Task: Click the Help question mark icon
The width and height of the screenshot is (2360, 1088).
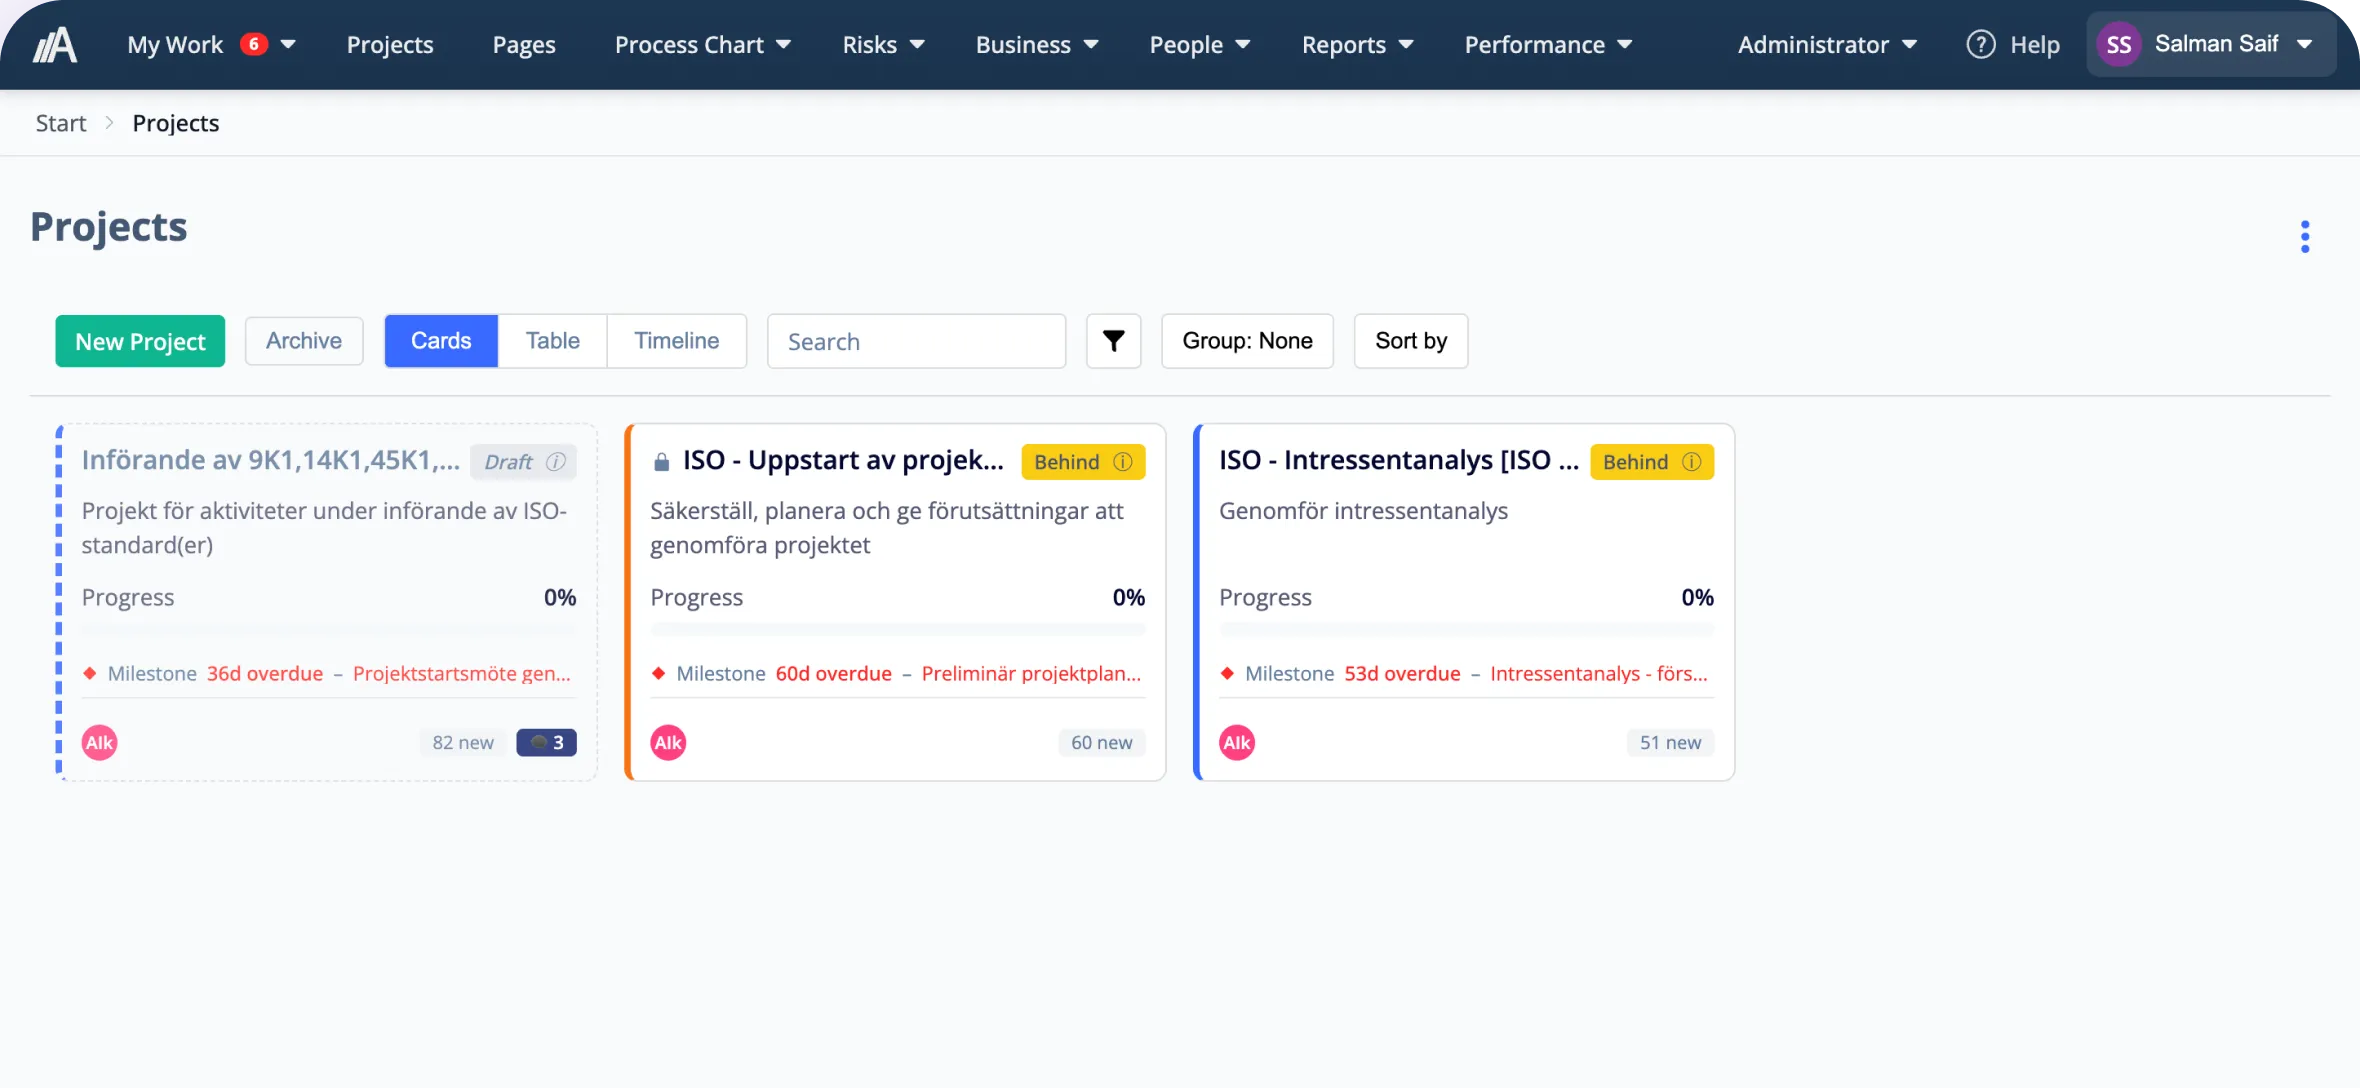Action: 1980,45
